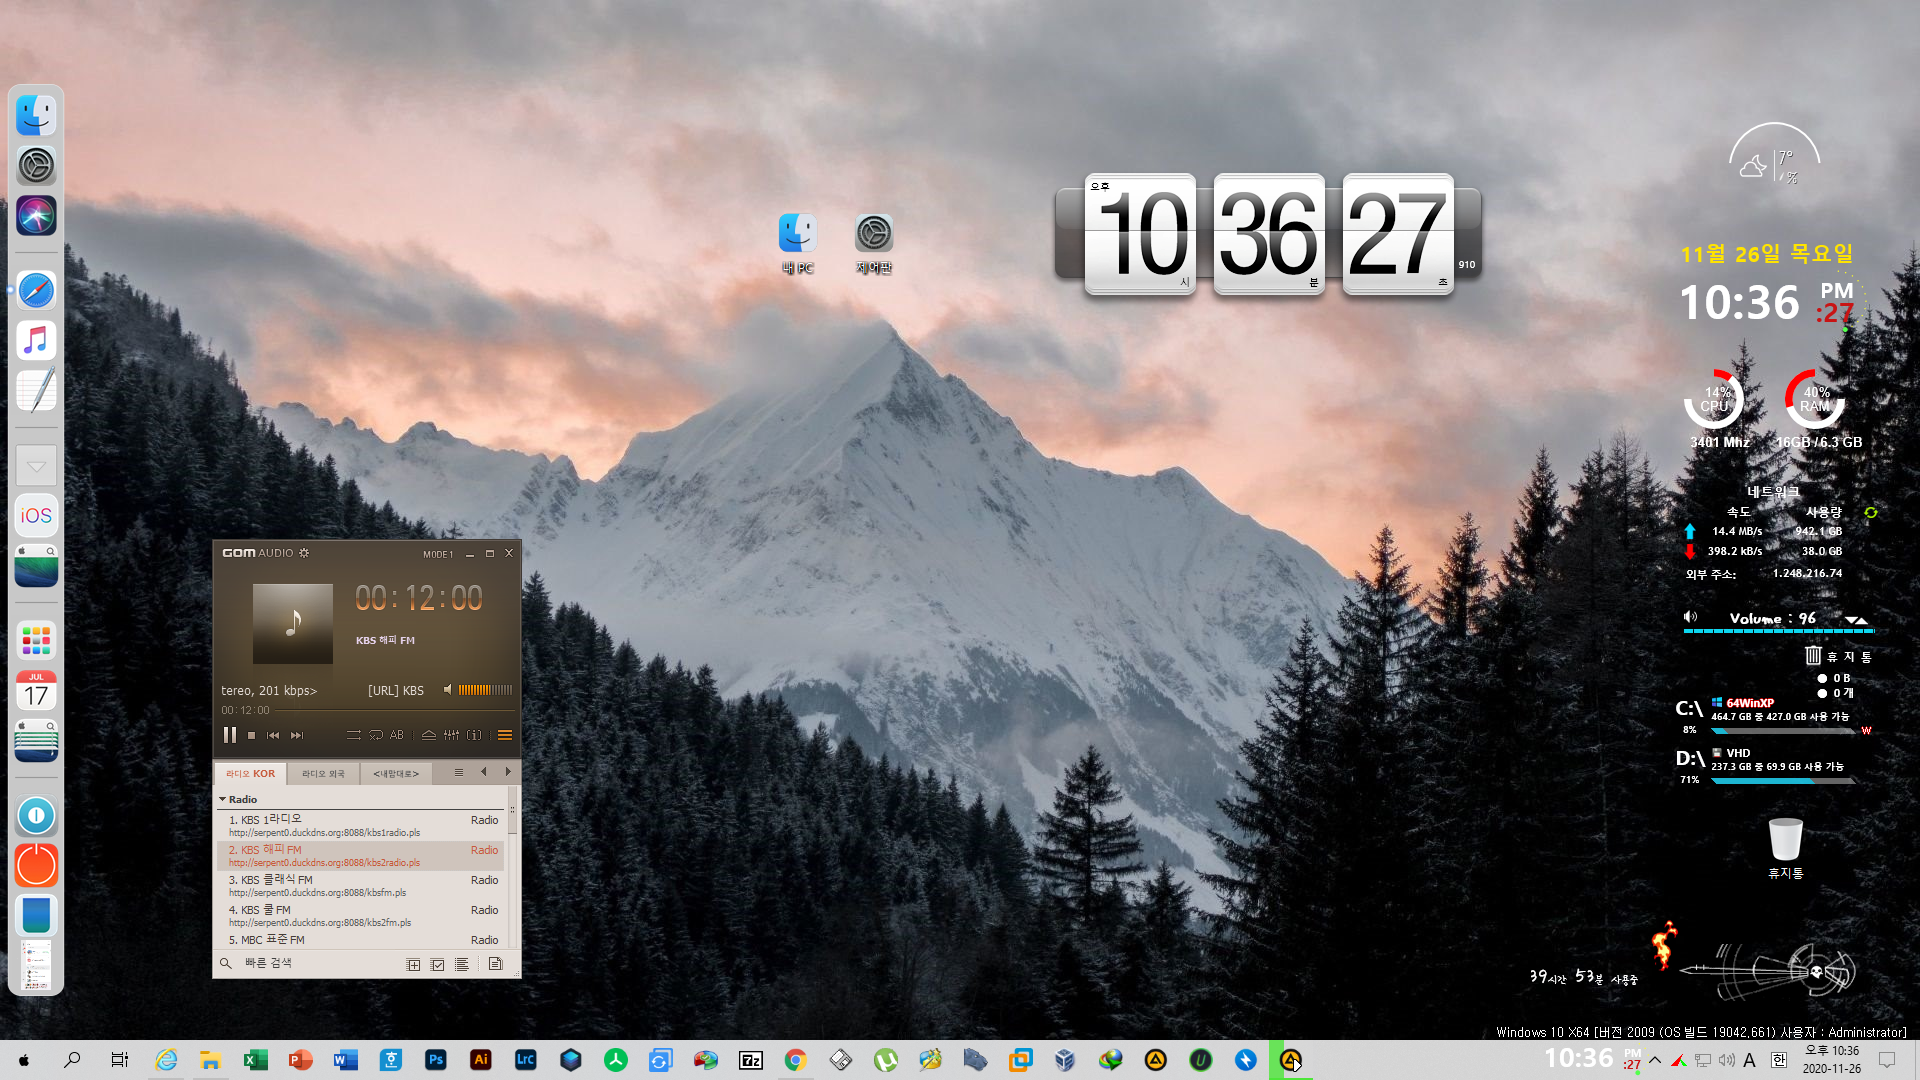The height and width of the screenshot is (1080, 1920).
Task: Select 5. MBC 표준 FM station
Action: pyautogui.click(x=360, y=939)
